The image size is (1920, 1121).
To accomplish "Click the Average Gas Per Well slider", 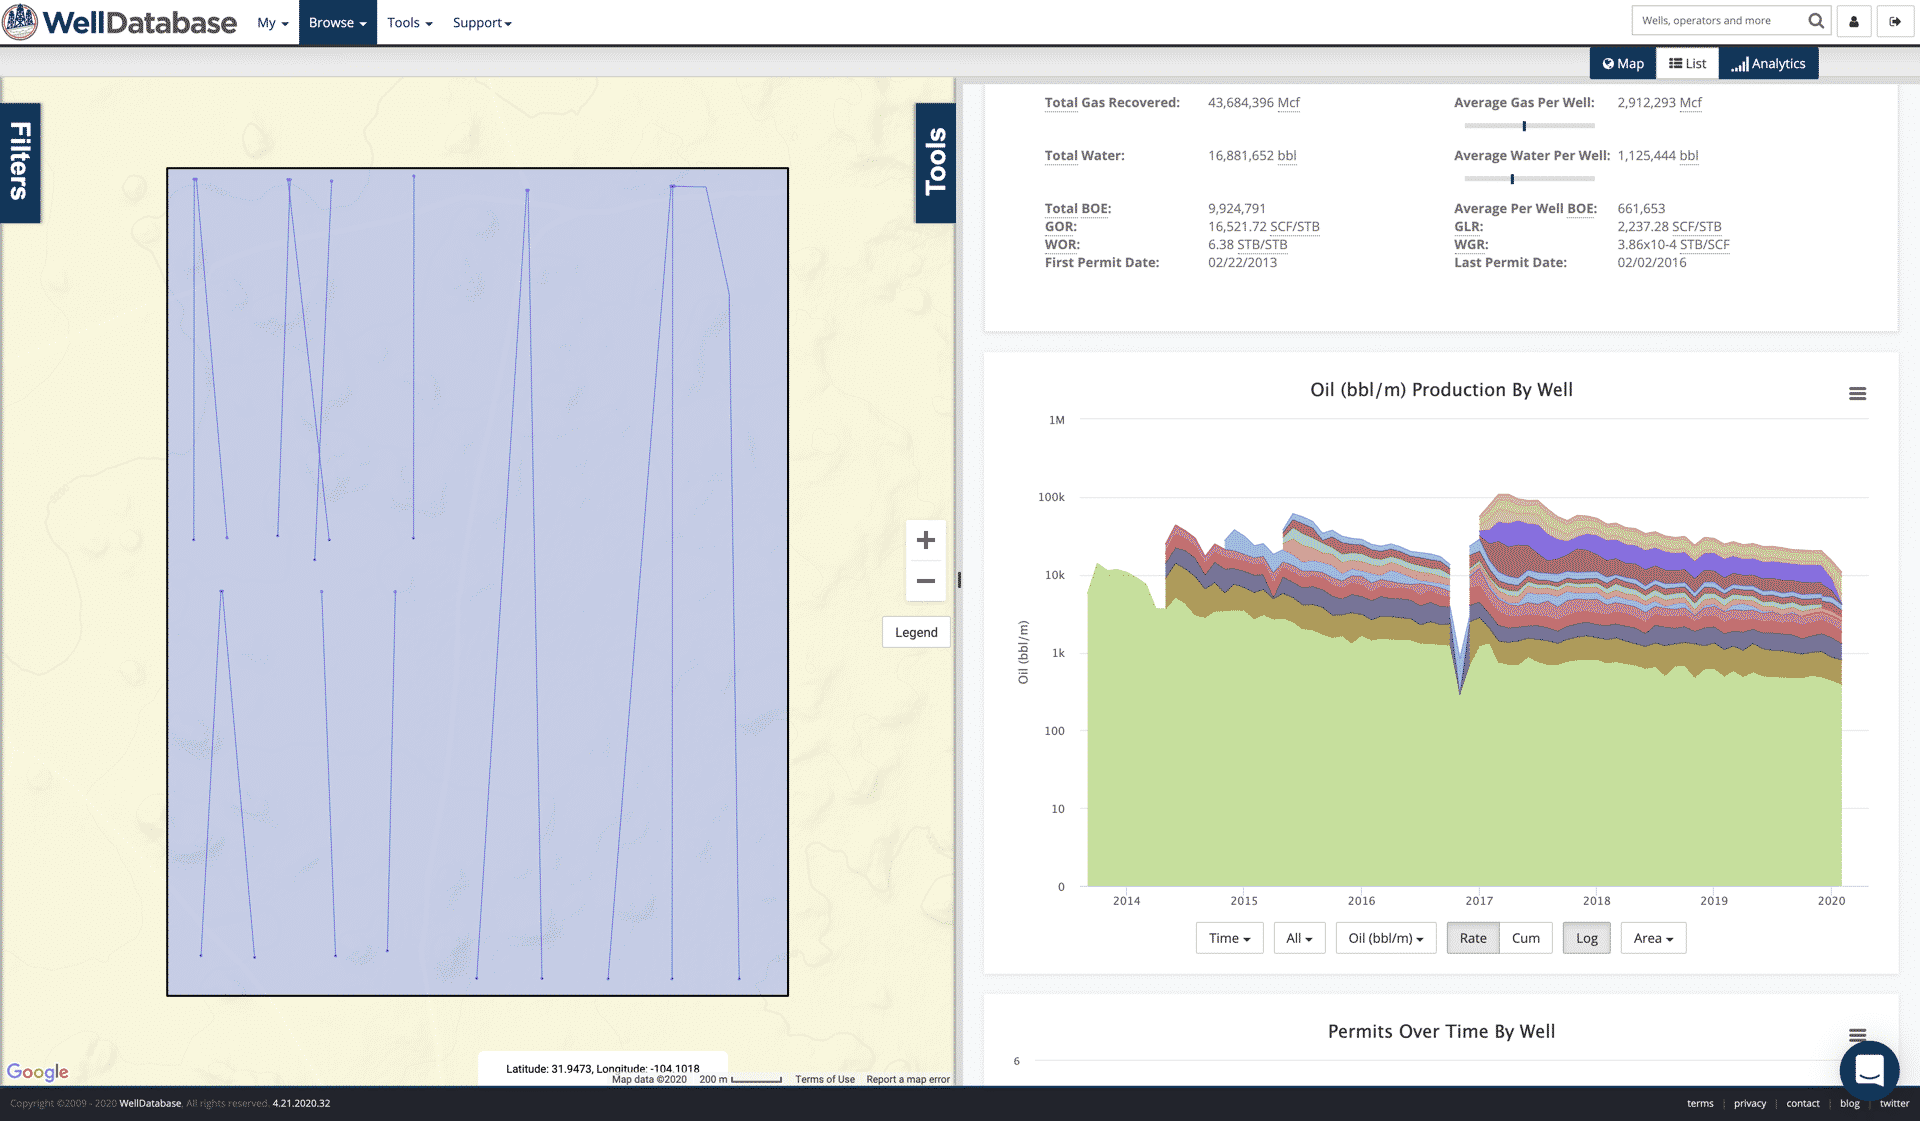I will [1529, 126].
